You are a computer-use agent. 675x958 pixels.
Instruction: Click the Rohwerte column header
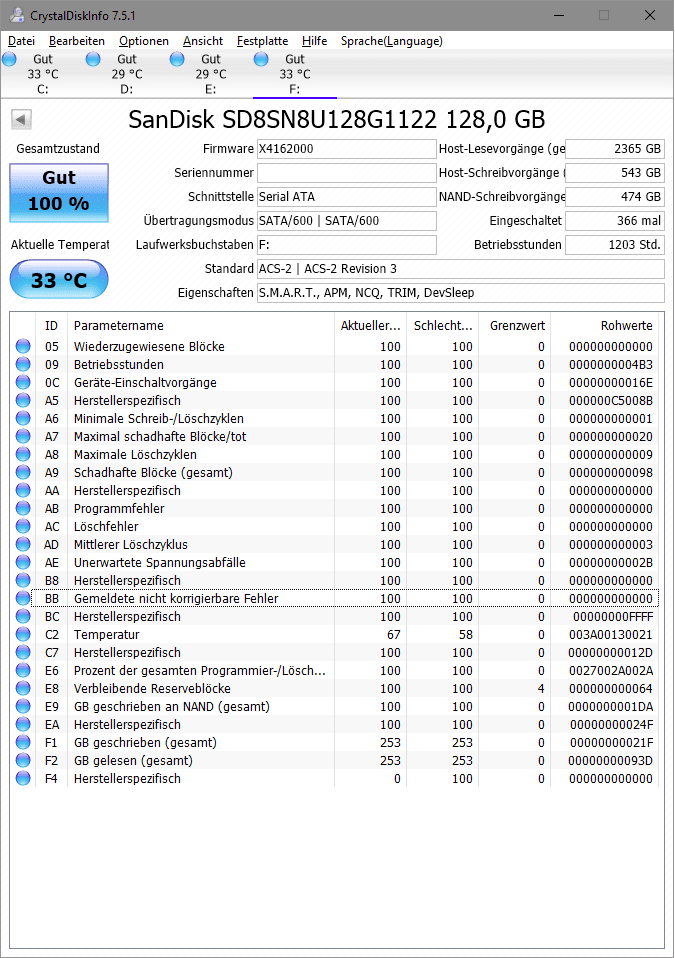tap(604, 326)
